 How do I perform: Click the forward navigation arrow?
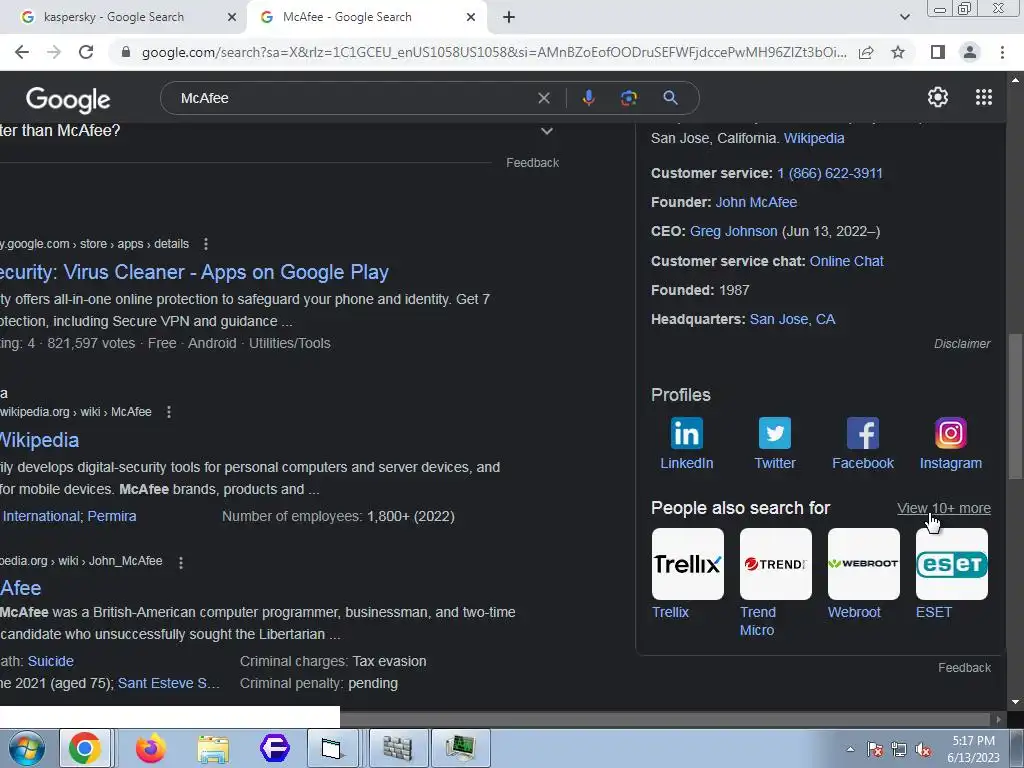[54, 52]
